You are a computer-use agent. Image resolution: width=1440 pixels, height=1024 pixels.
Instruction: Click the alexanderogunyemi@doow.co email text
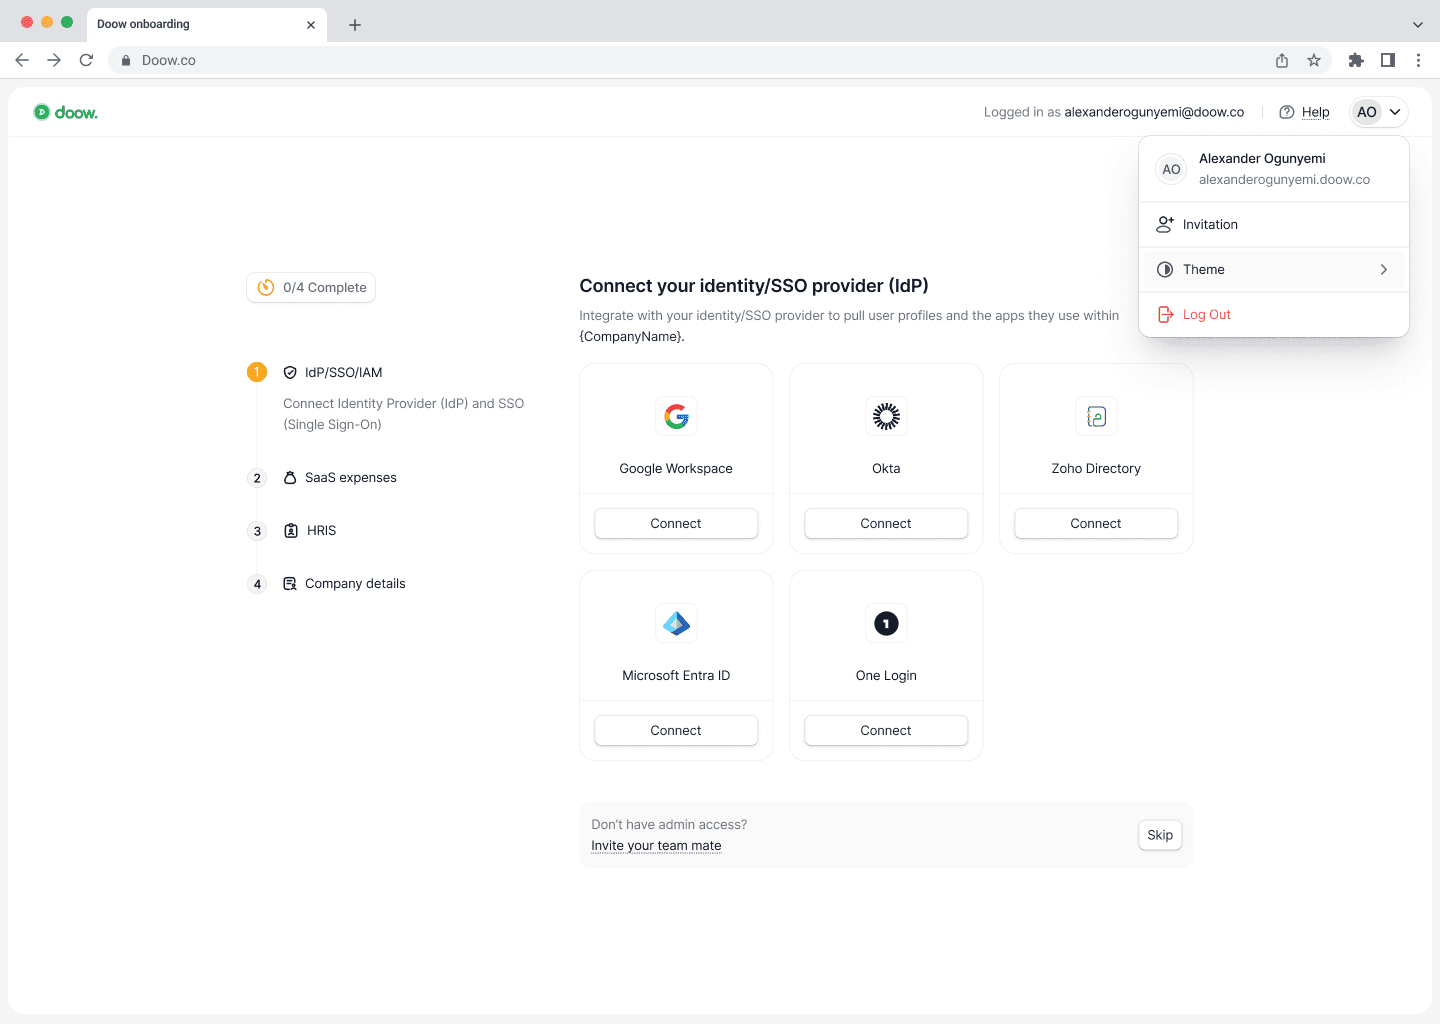[x=1154, y=112]
